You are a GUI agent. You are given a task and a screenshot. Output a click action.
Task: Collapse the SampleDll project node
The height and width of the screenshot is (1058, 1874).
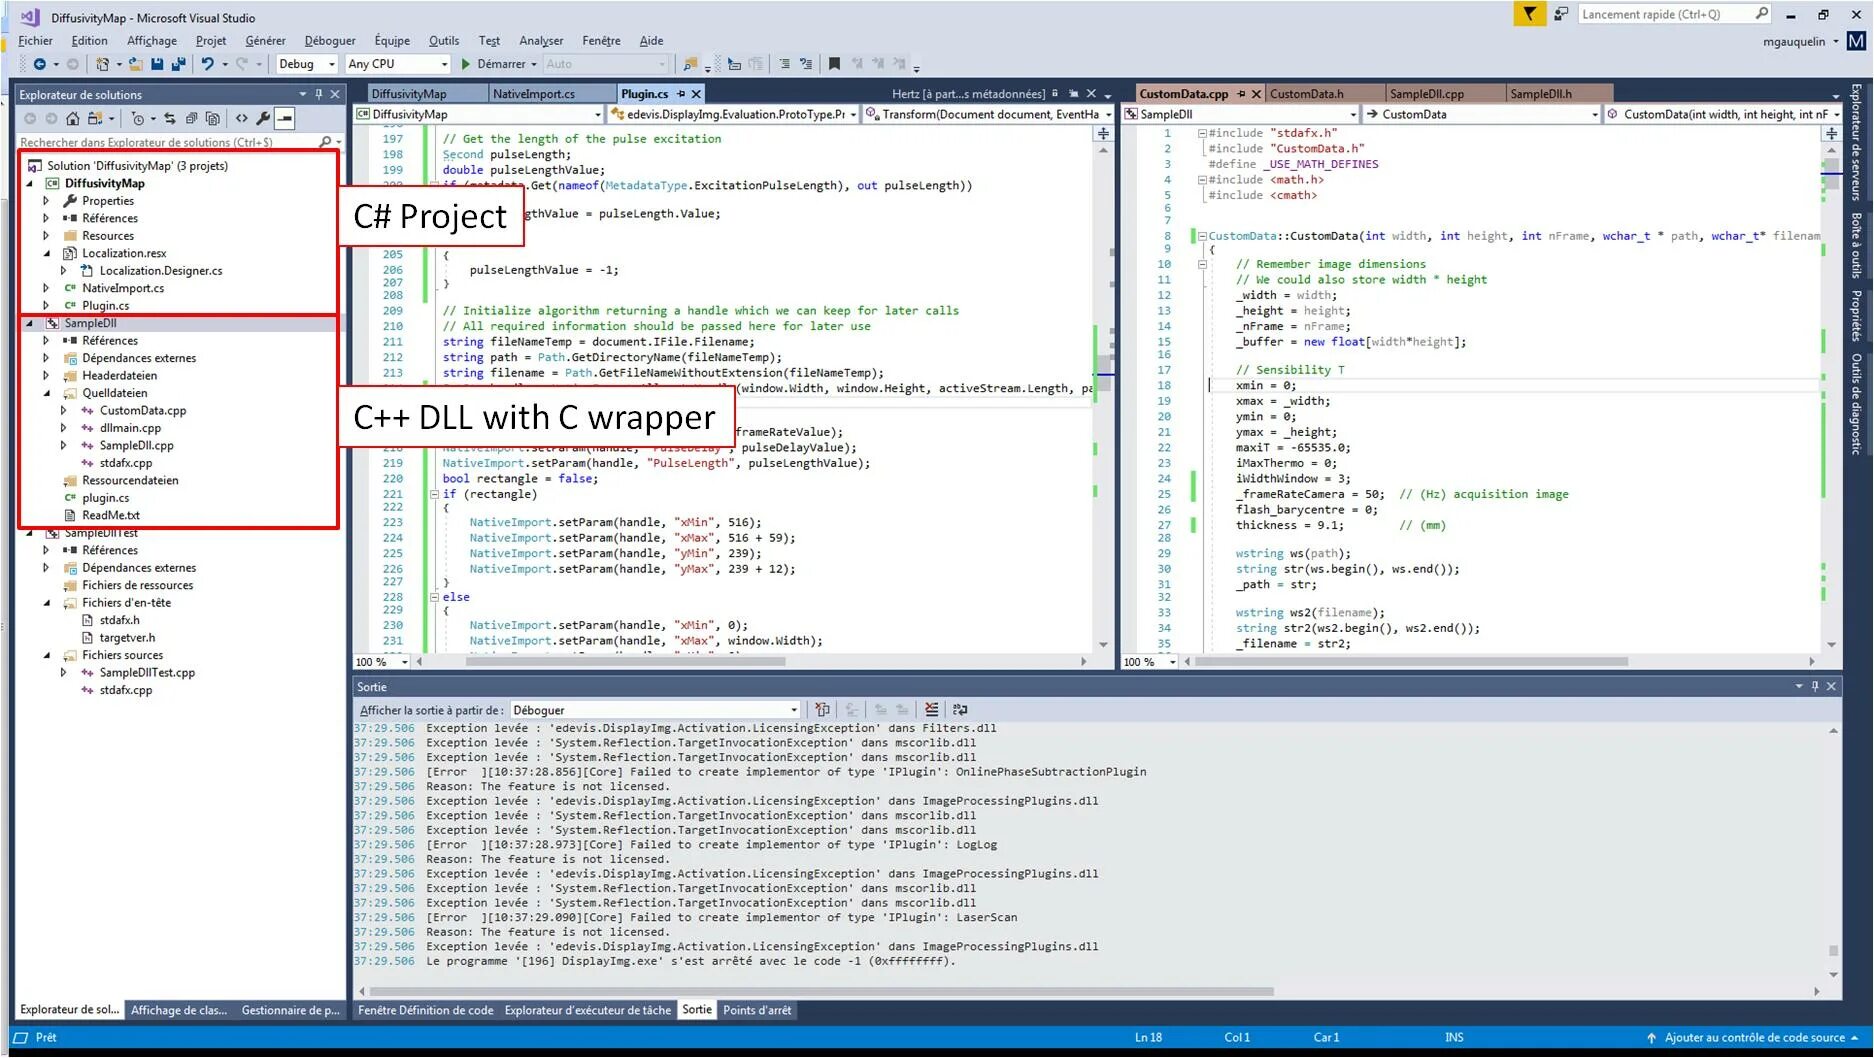coord(29,323)
